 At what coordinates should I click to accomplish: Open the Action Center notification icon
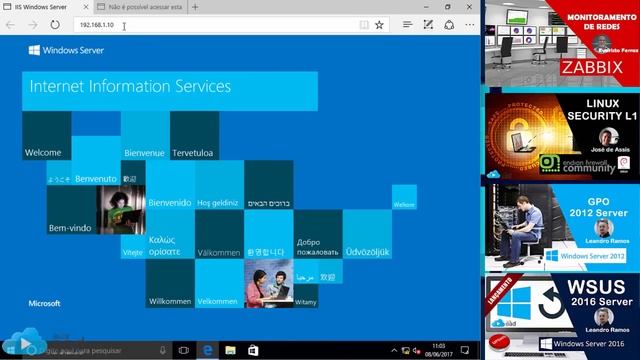465,350
